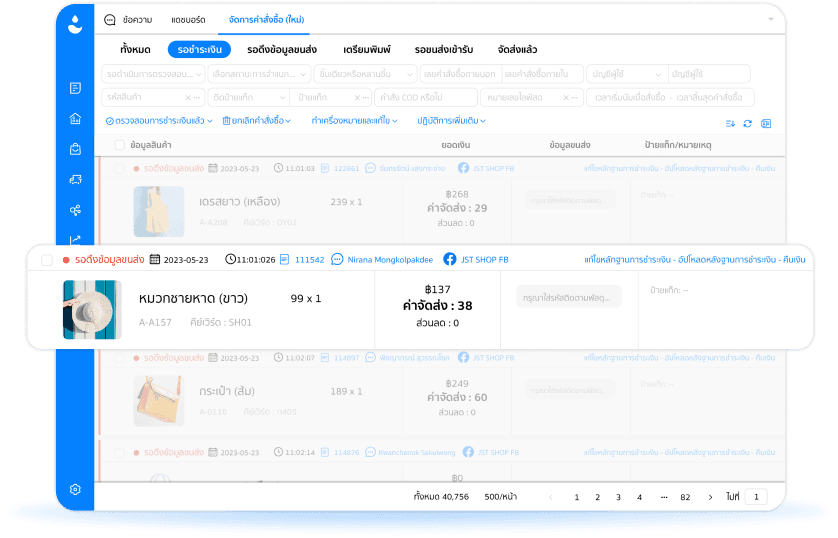Open the เลือกสถานะการจำแนก dropdown

coord(259,74)
